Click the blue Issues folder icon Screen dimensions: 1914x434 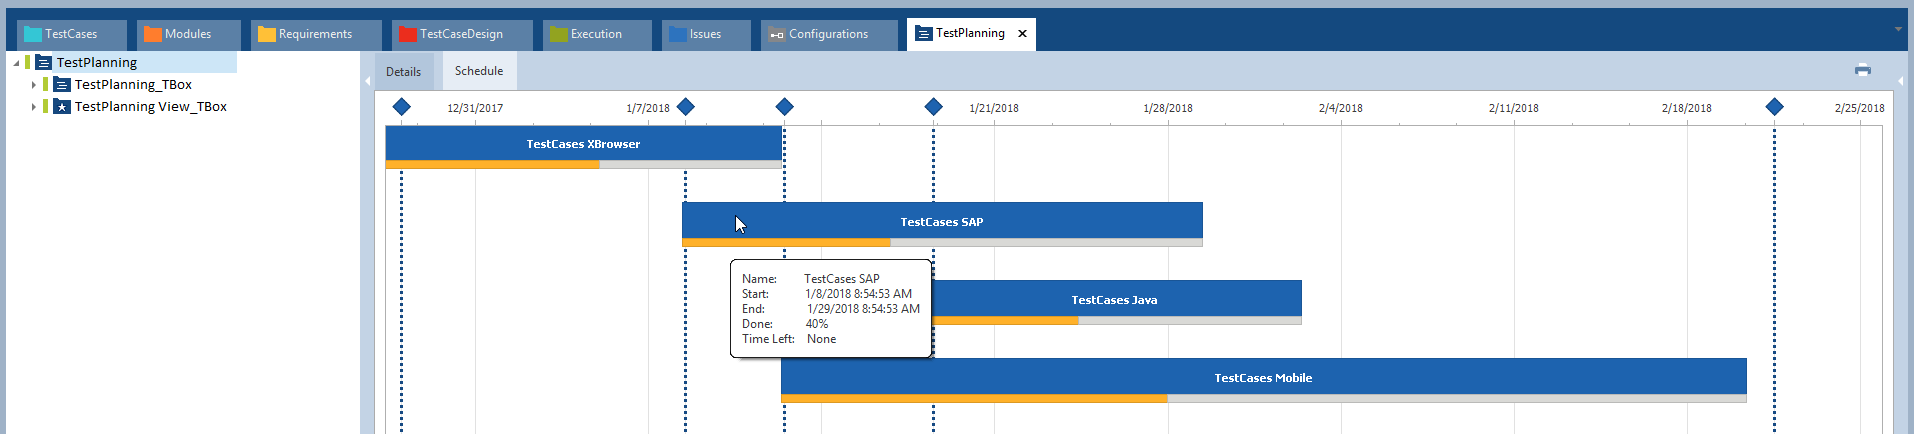[677, 34]
